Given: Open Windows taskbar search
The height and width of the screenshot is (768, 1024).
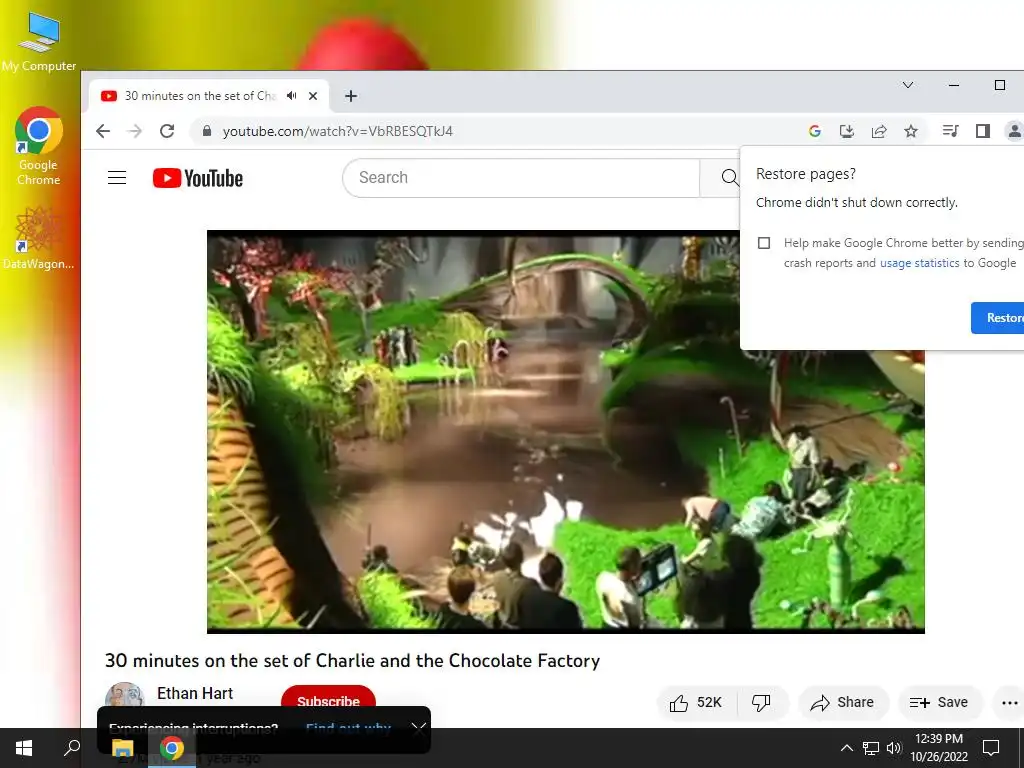Looking at the screenshot, I should (x=72, y=748).
